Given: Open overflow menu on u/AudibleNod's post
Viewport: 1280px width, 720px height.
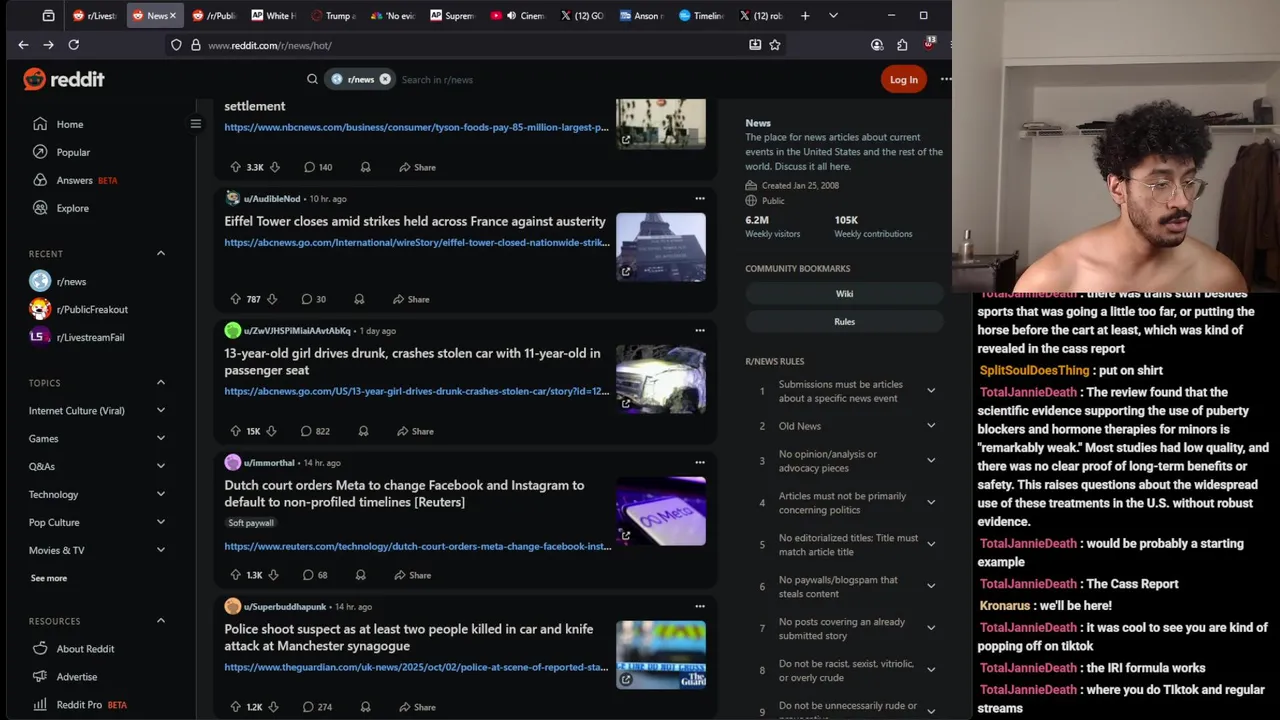Looking at the screenshot, I should 700,199.
